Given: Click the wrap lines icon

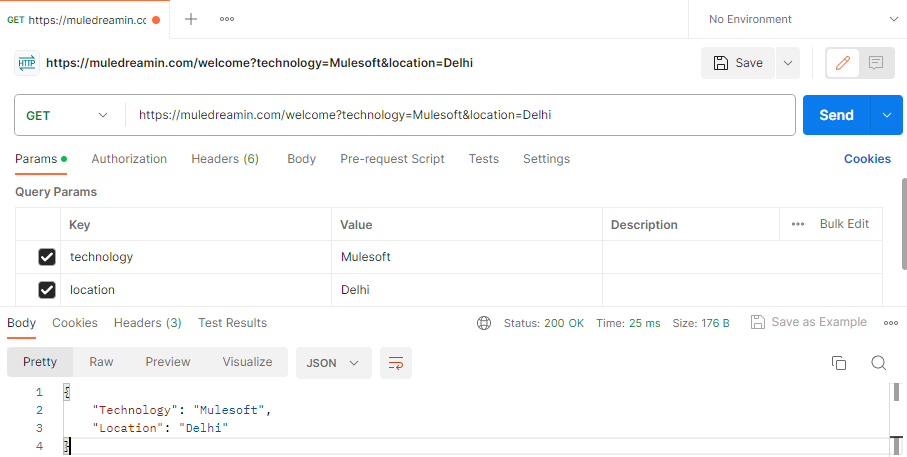Looking at the screenshot, I should point(396,363).
